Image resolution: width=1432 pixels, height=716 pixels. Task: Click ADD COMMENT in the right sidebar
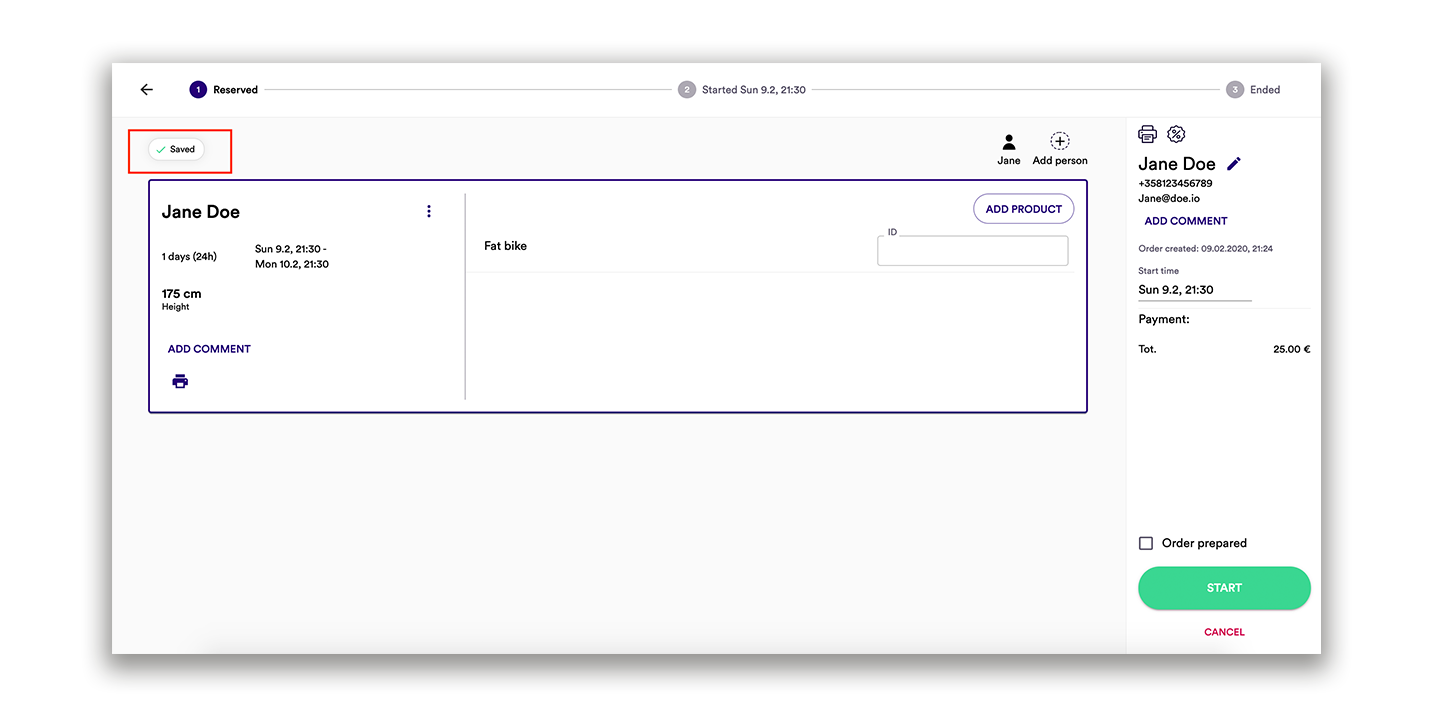pos(1186,221)
